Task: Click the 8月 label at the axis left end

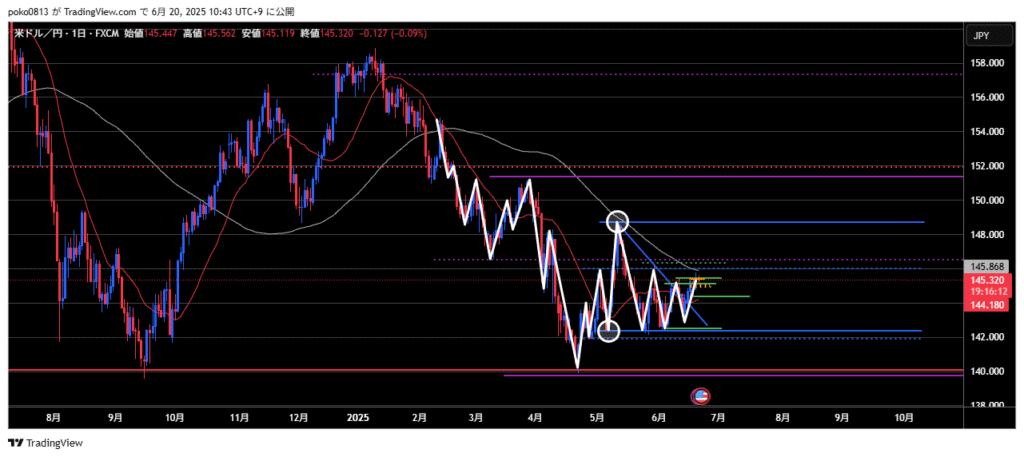Action: tap(53, 417)
